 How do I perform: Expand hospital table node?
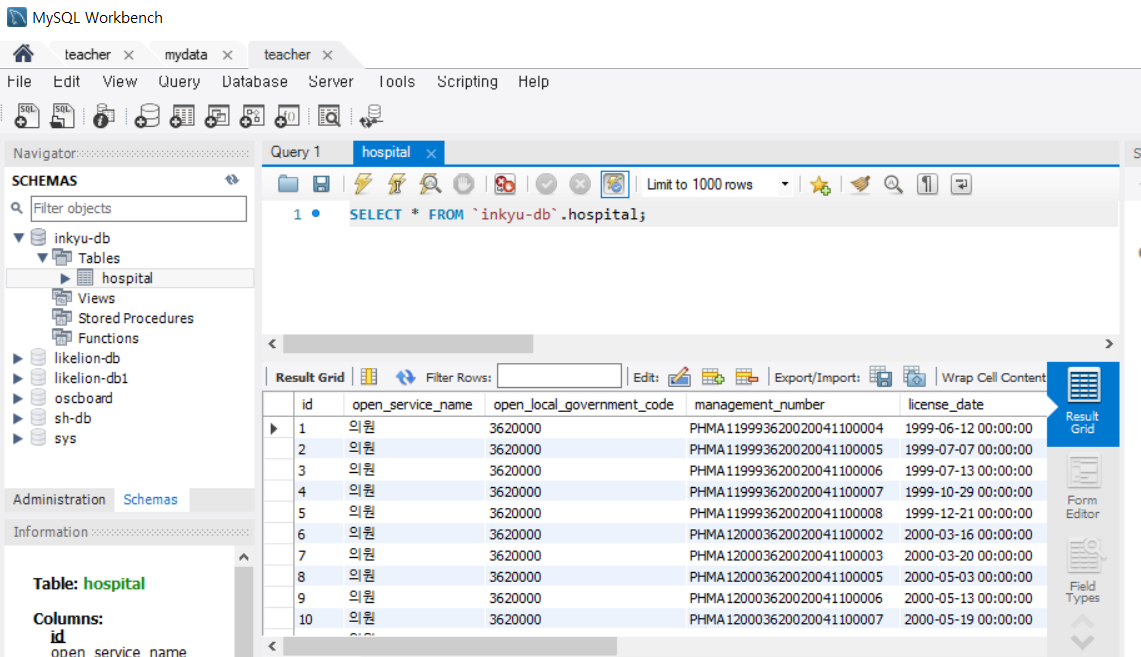65,278
